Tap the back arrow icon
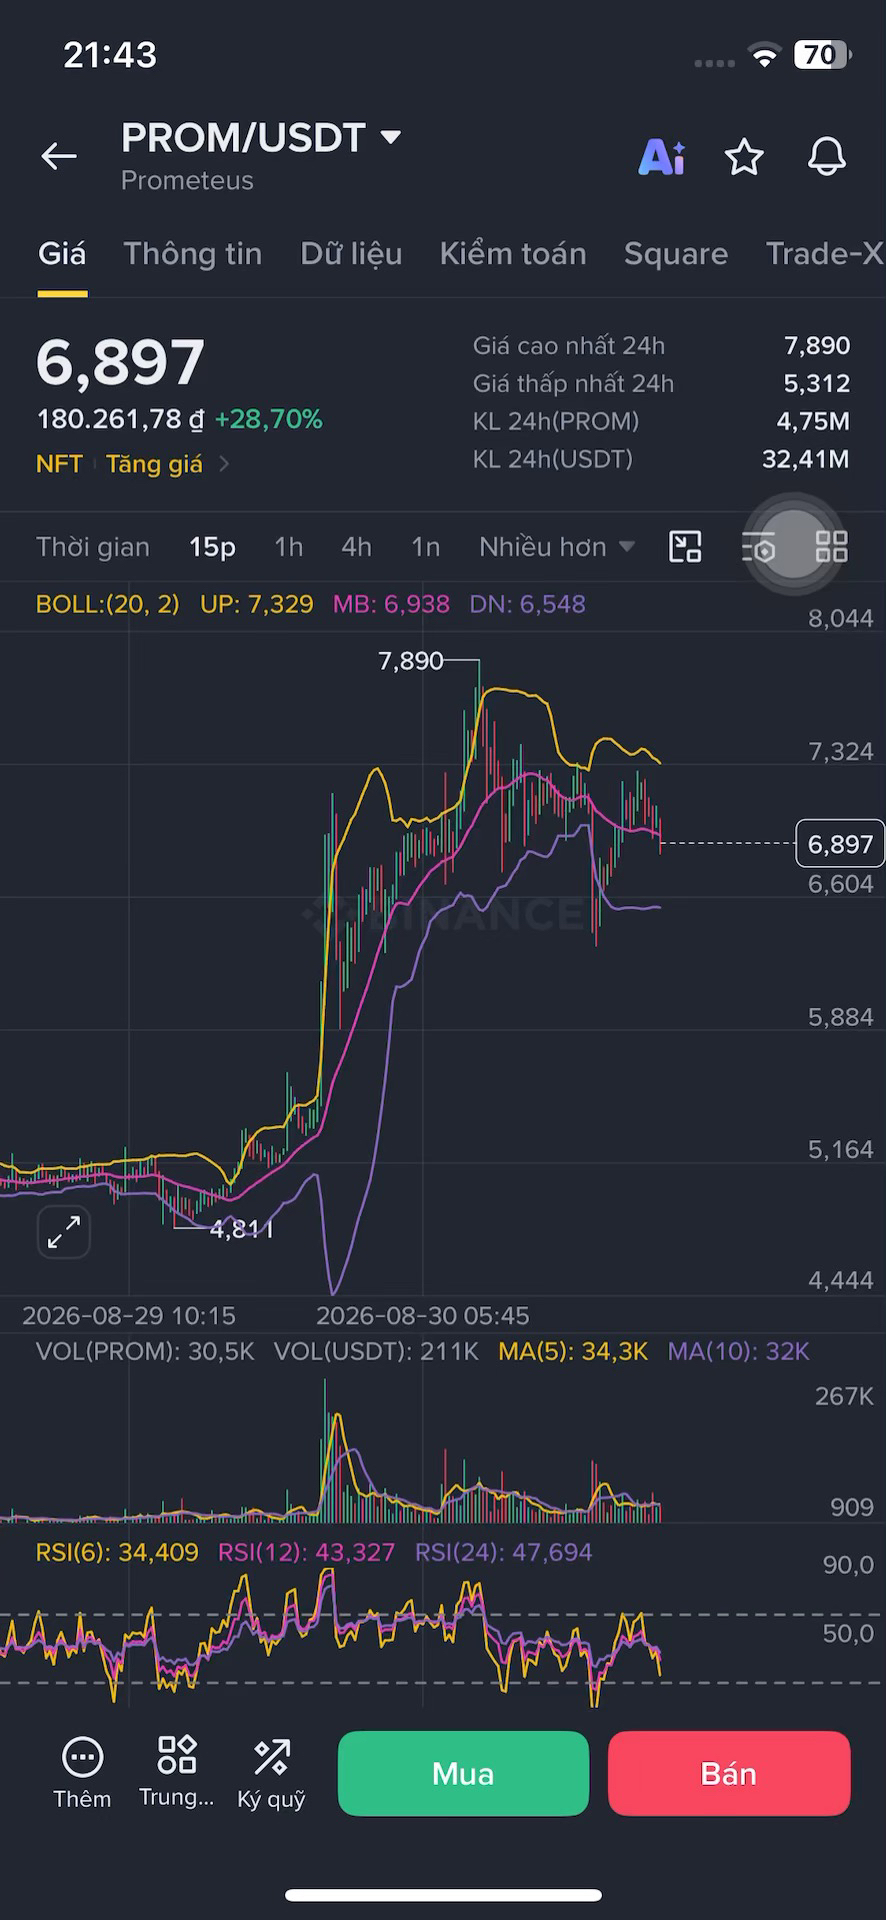This screenshot has height=1920, width=886. pyautogui.click(x=59, y=156)
